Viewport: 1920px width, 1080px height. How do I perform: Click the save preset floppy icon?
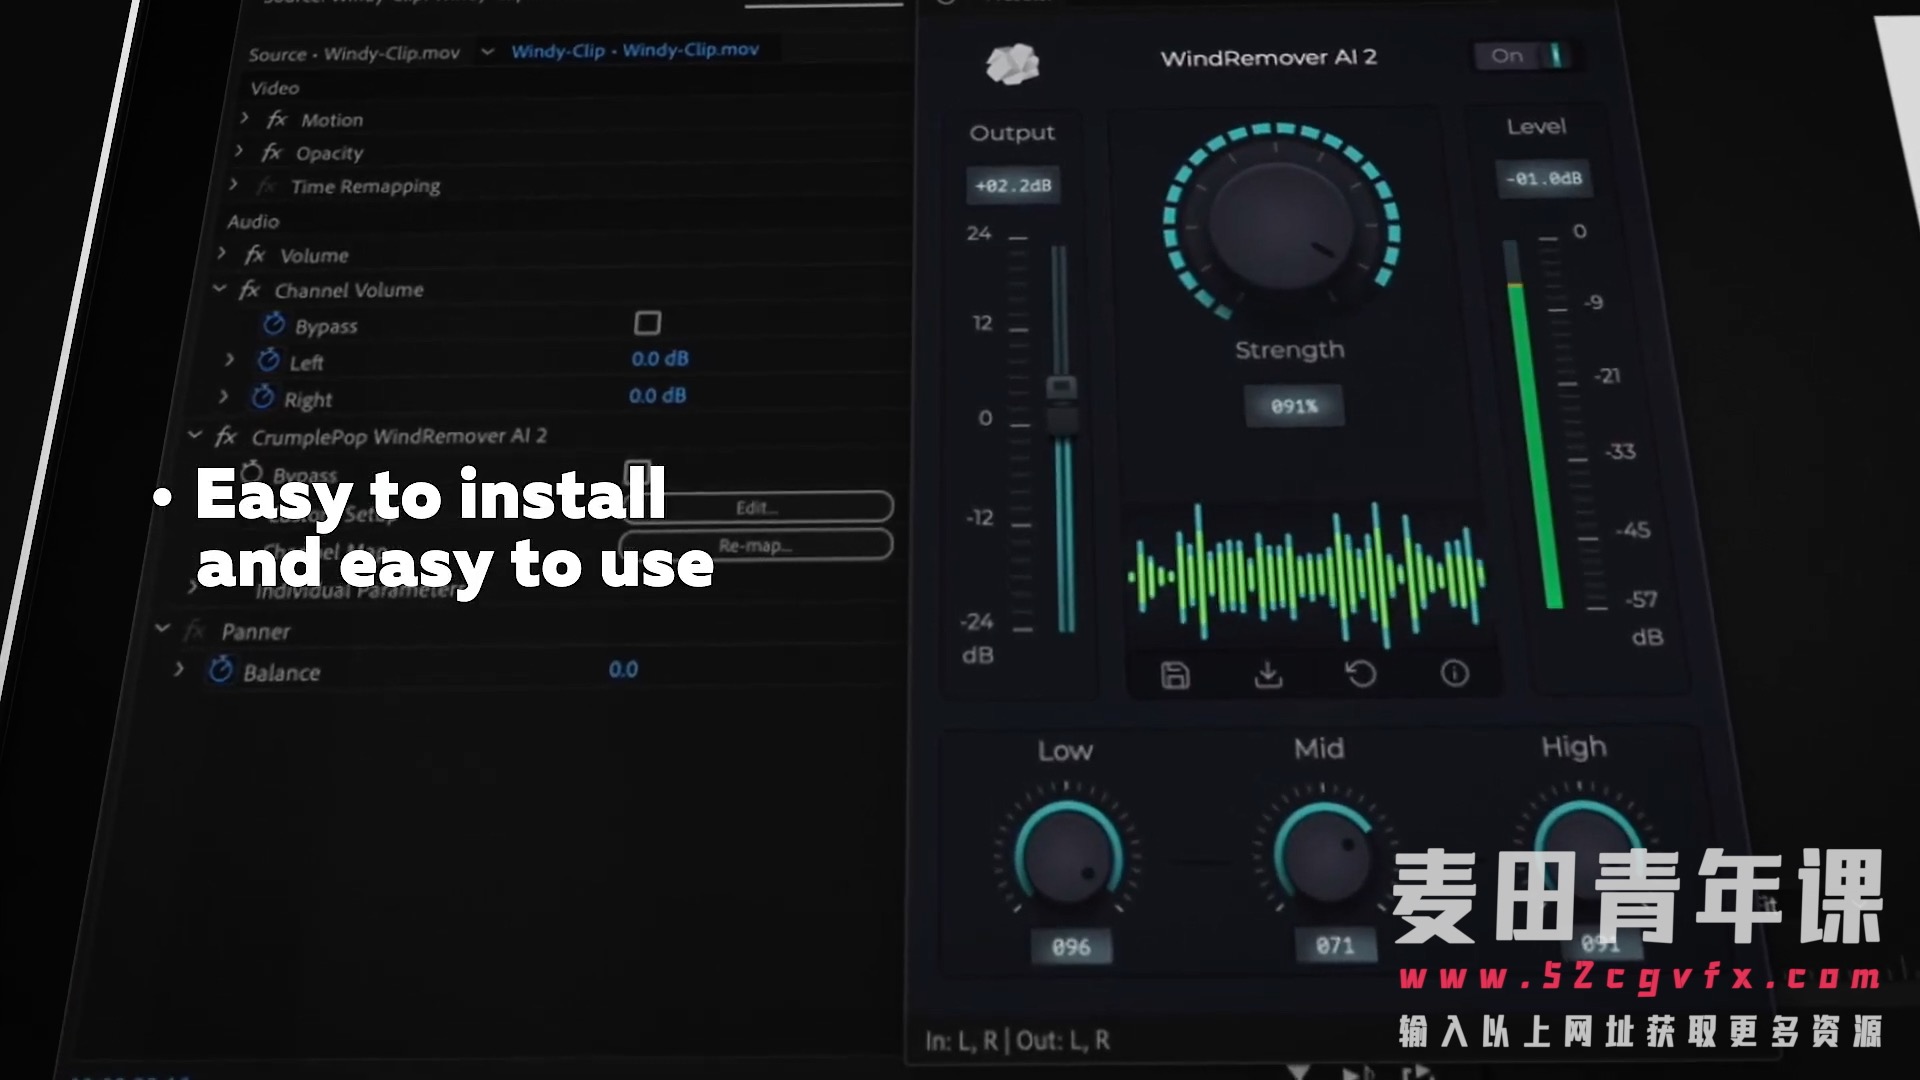click(x=1175, y=676)
